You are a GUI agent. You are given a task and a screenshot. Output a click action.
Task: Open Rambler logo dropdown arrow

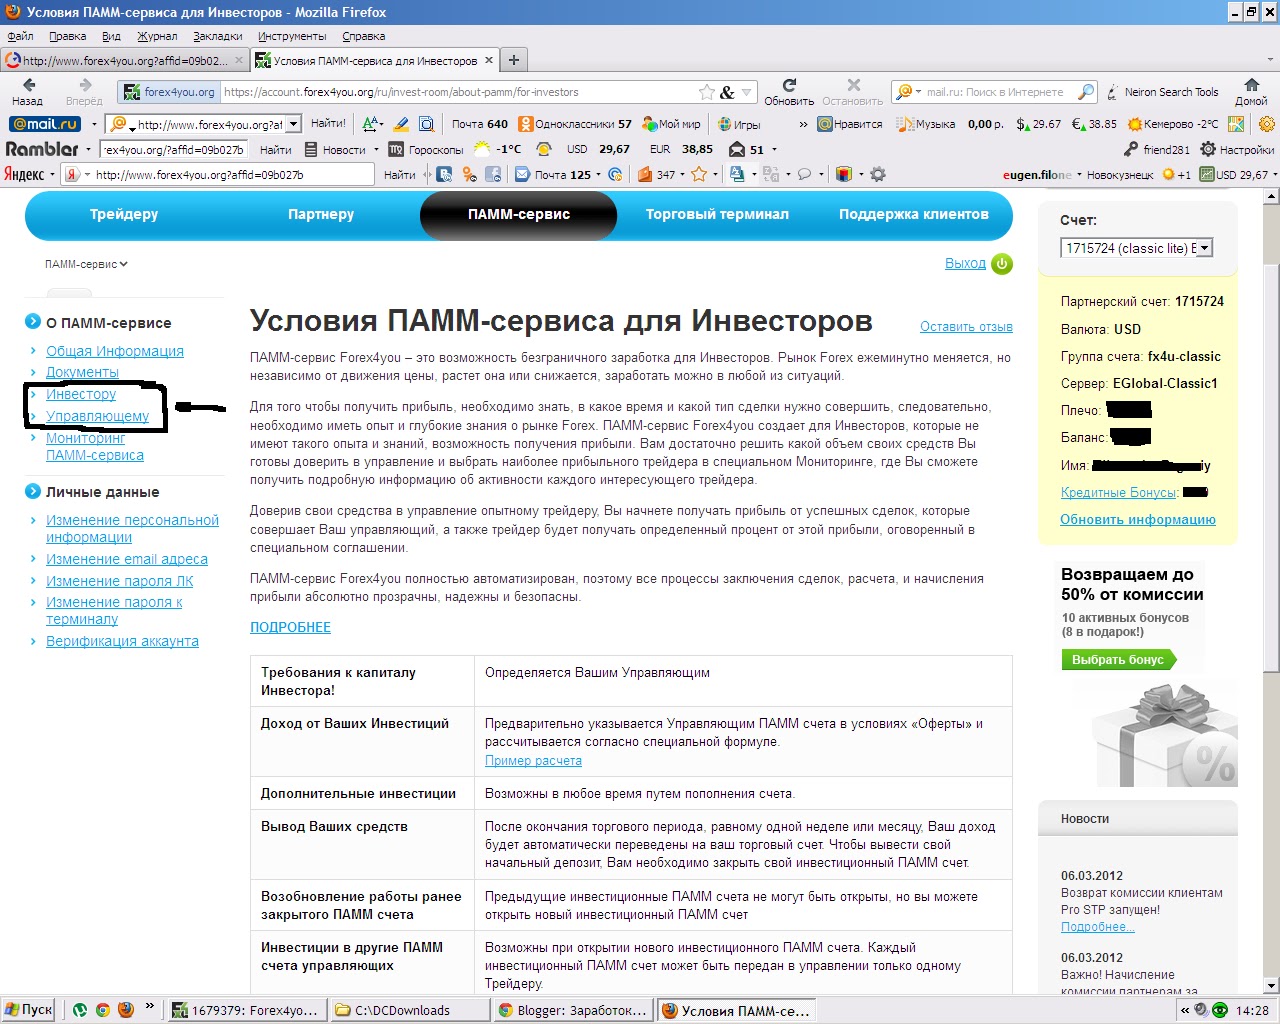coord(88,150)
